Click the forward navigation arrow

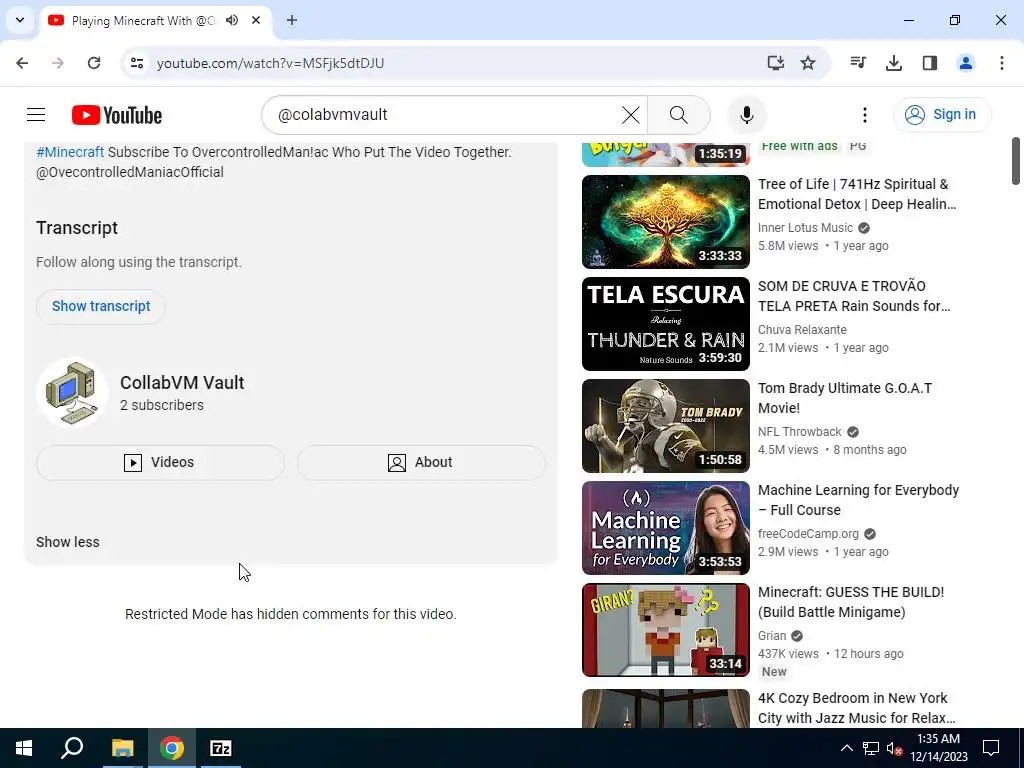(x=58, y=63)
